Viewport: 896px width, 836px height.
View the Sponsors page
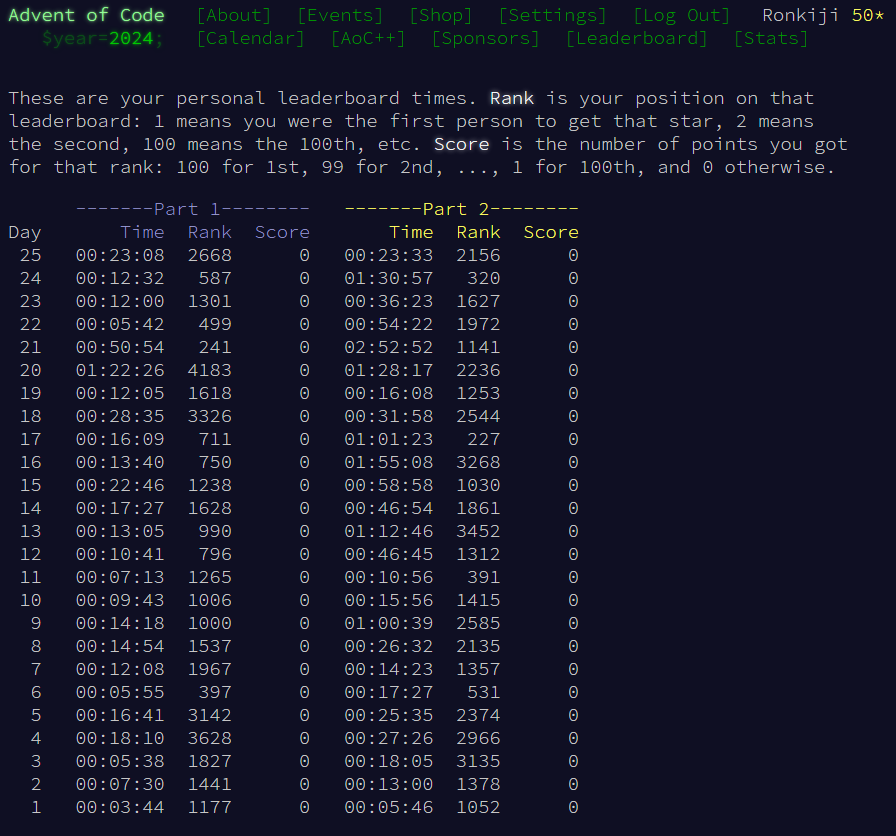[x=485, y=38]
